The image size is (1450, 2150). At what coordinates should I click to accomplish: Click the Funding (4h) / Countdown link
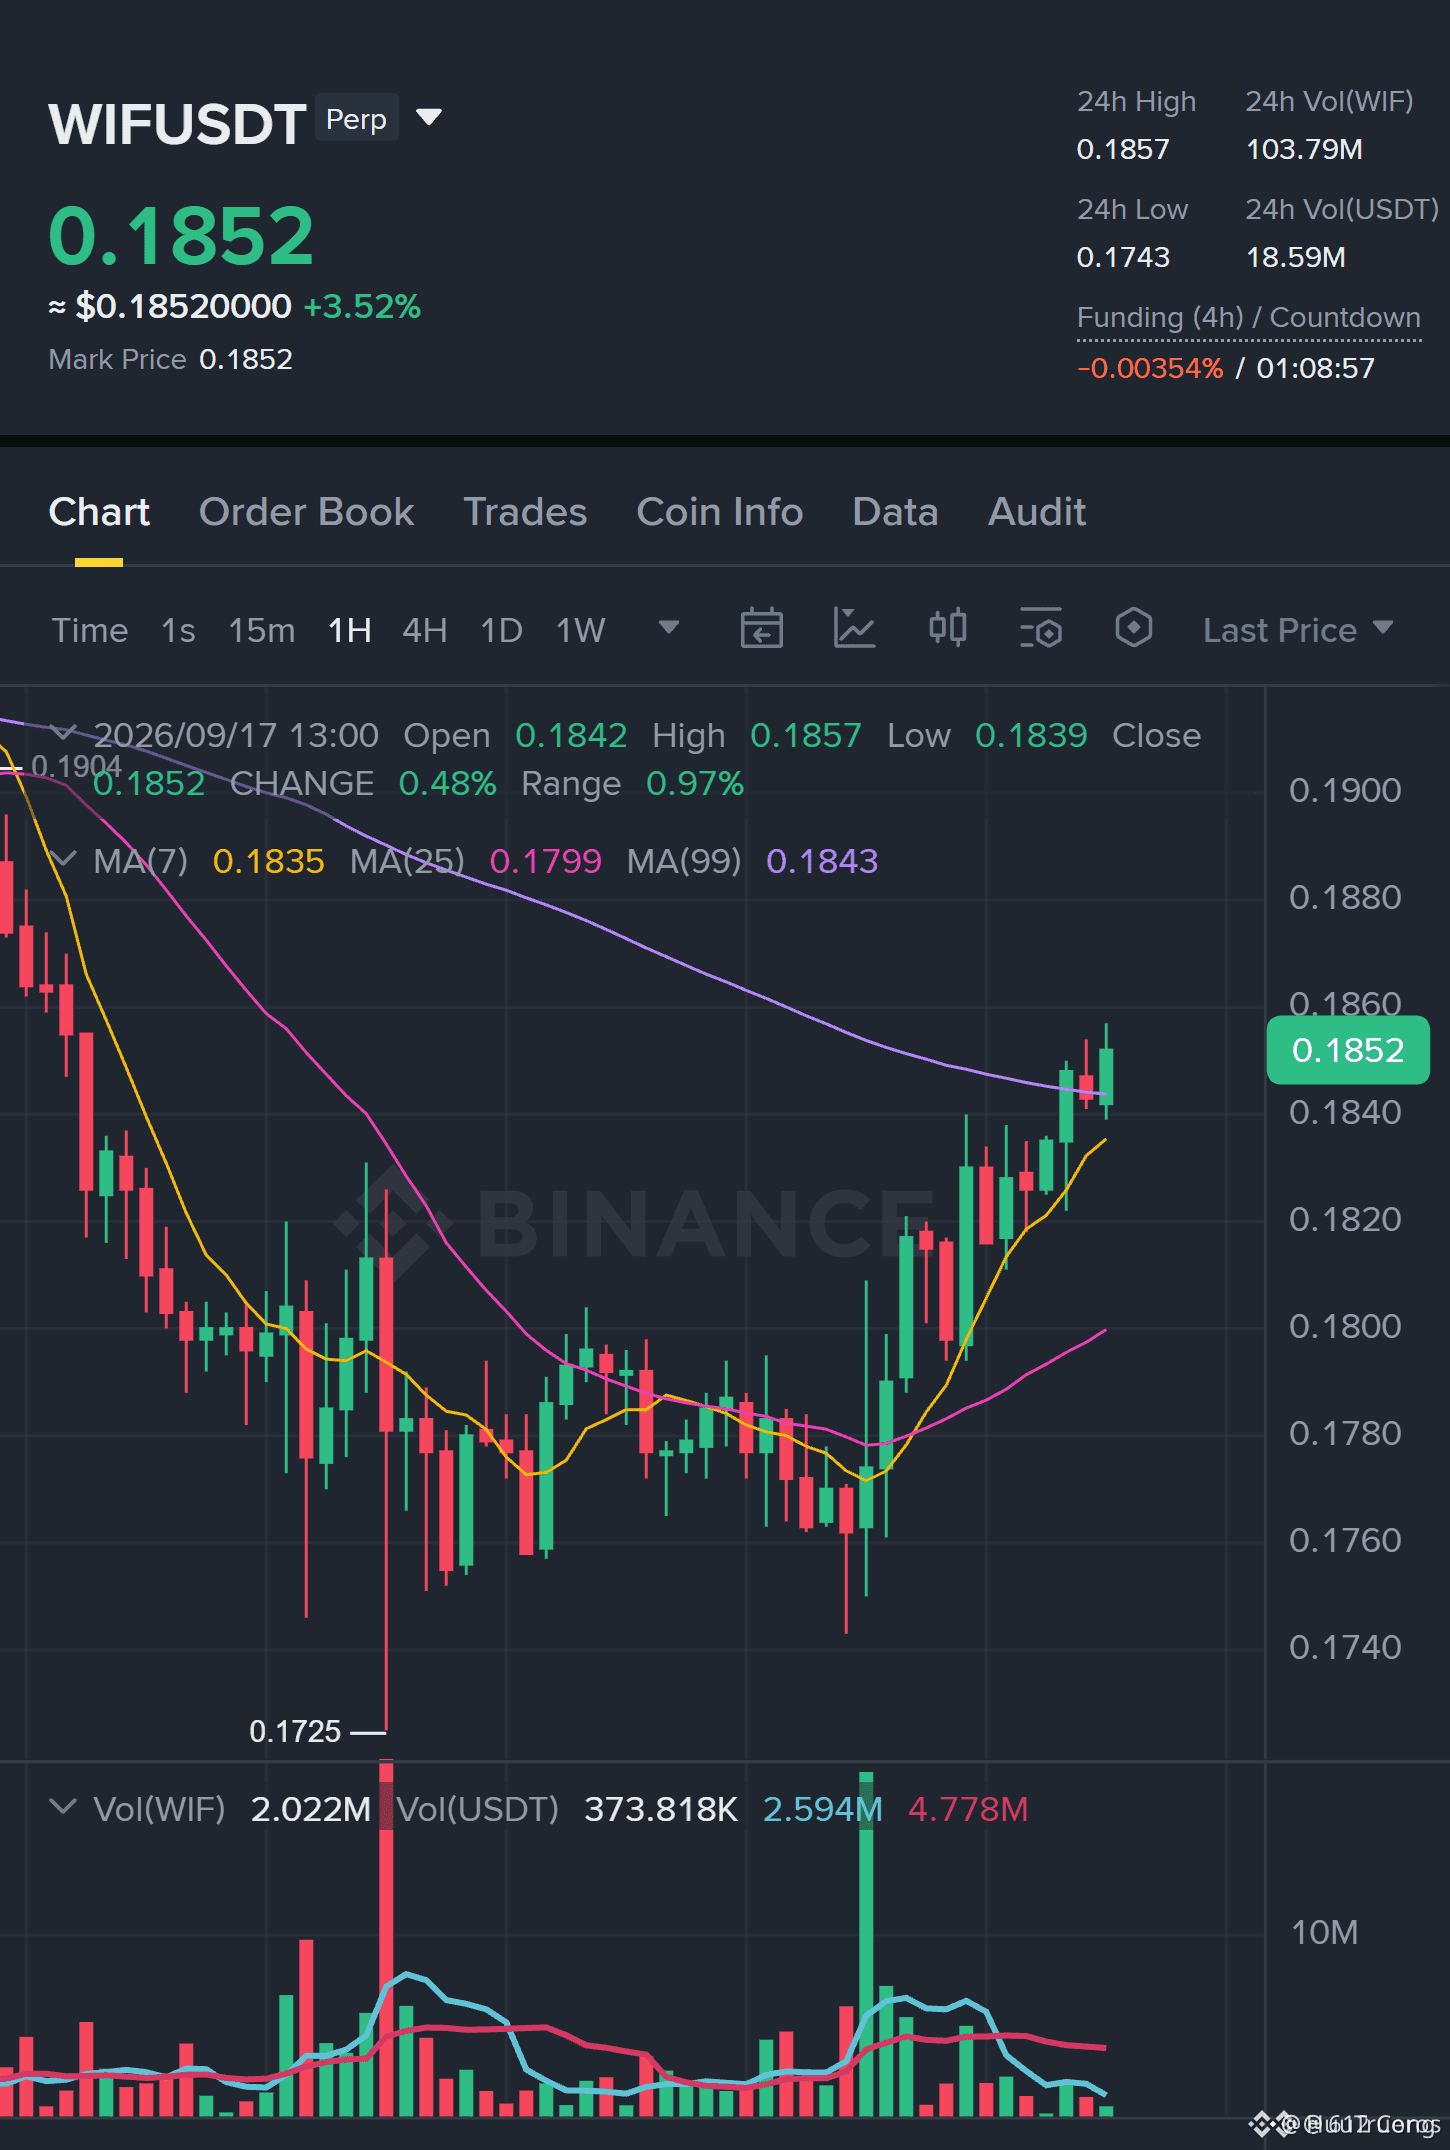1248,318
